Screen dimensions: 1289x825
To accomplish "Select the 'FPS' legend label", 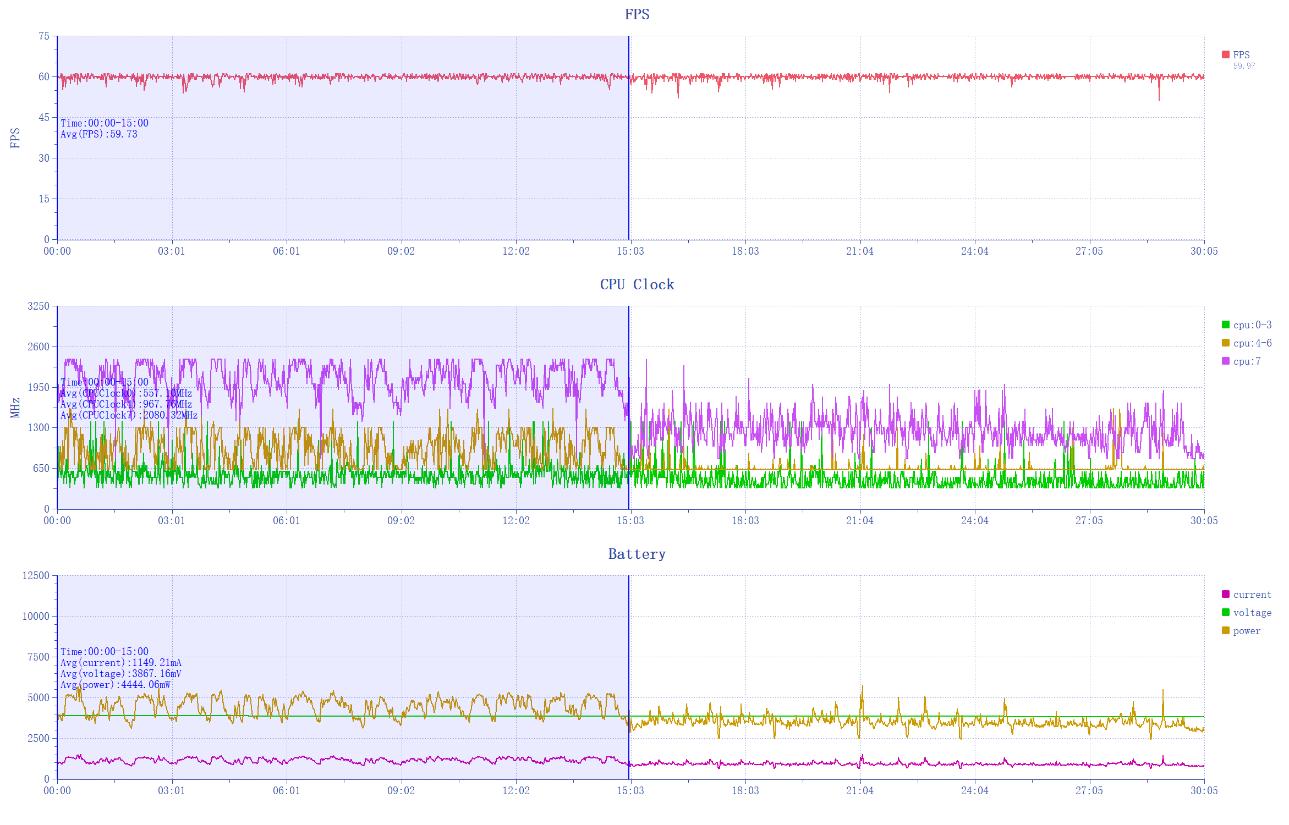I will pyautogui.click(x=1241, y=55).
